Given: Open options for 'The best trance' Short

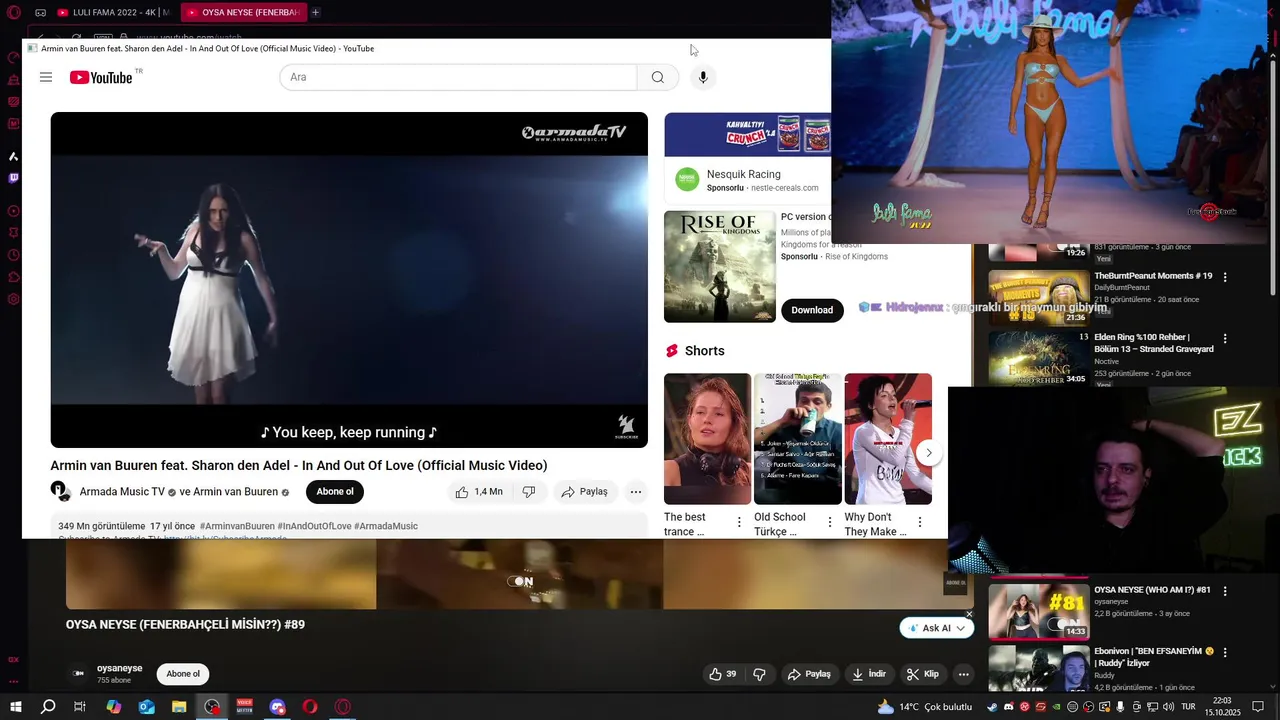Looking at the screenshot, I should (x=739, y=522).
